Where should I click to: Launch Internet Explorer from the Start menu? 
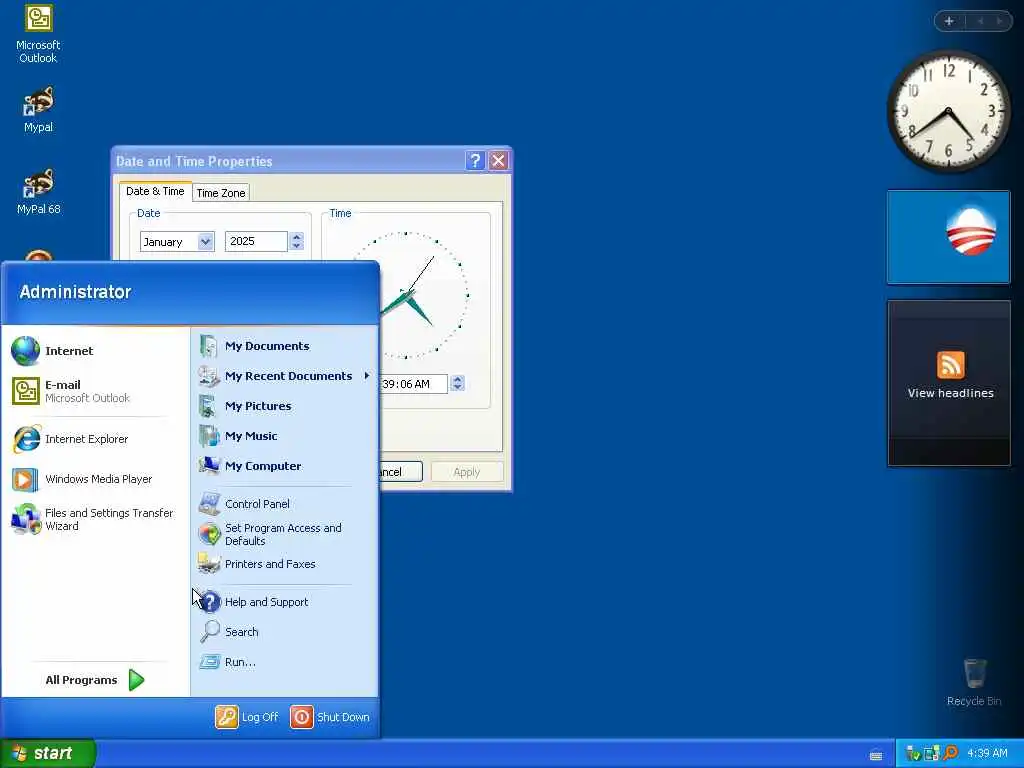click(x=95, y=439)
